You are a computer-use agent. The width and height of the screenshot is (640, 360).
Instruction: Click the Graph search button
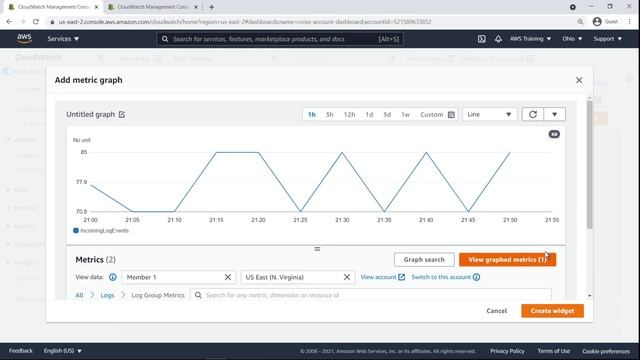424,260
